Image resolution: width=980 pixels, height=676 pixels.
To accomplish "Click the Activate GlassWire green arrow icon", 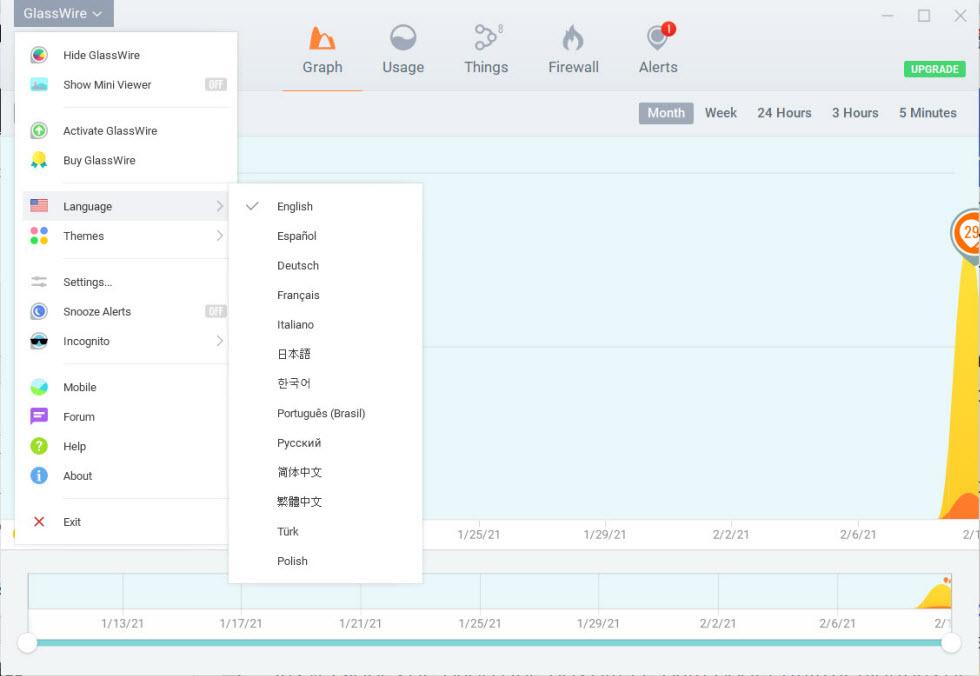I will pos(39,131).
